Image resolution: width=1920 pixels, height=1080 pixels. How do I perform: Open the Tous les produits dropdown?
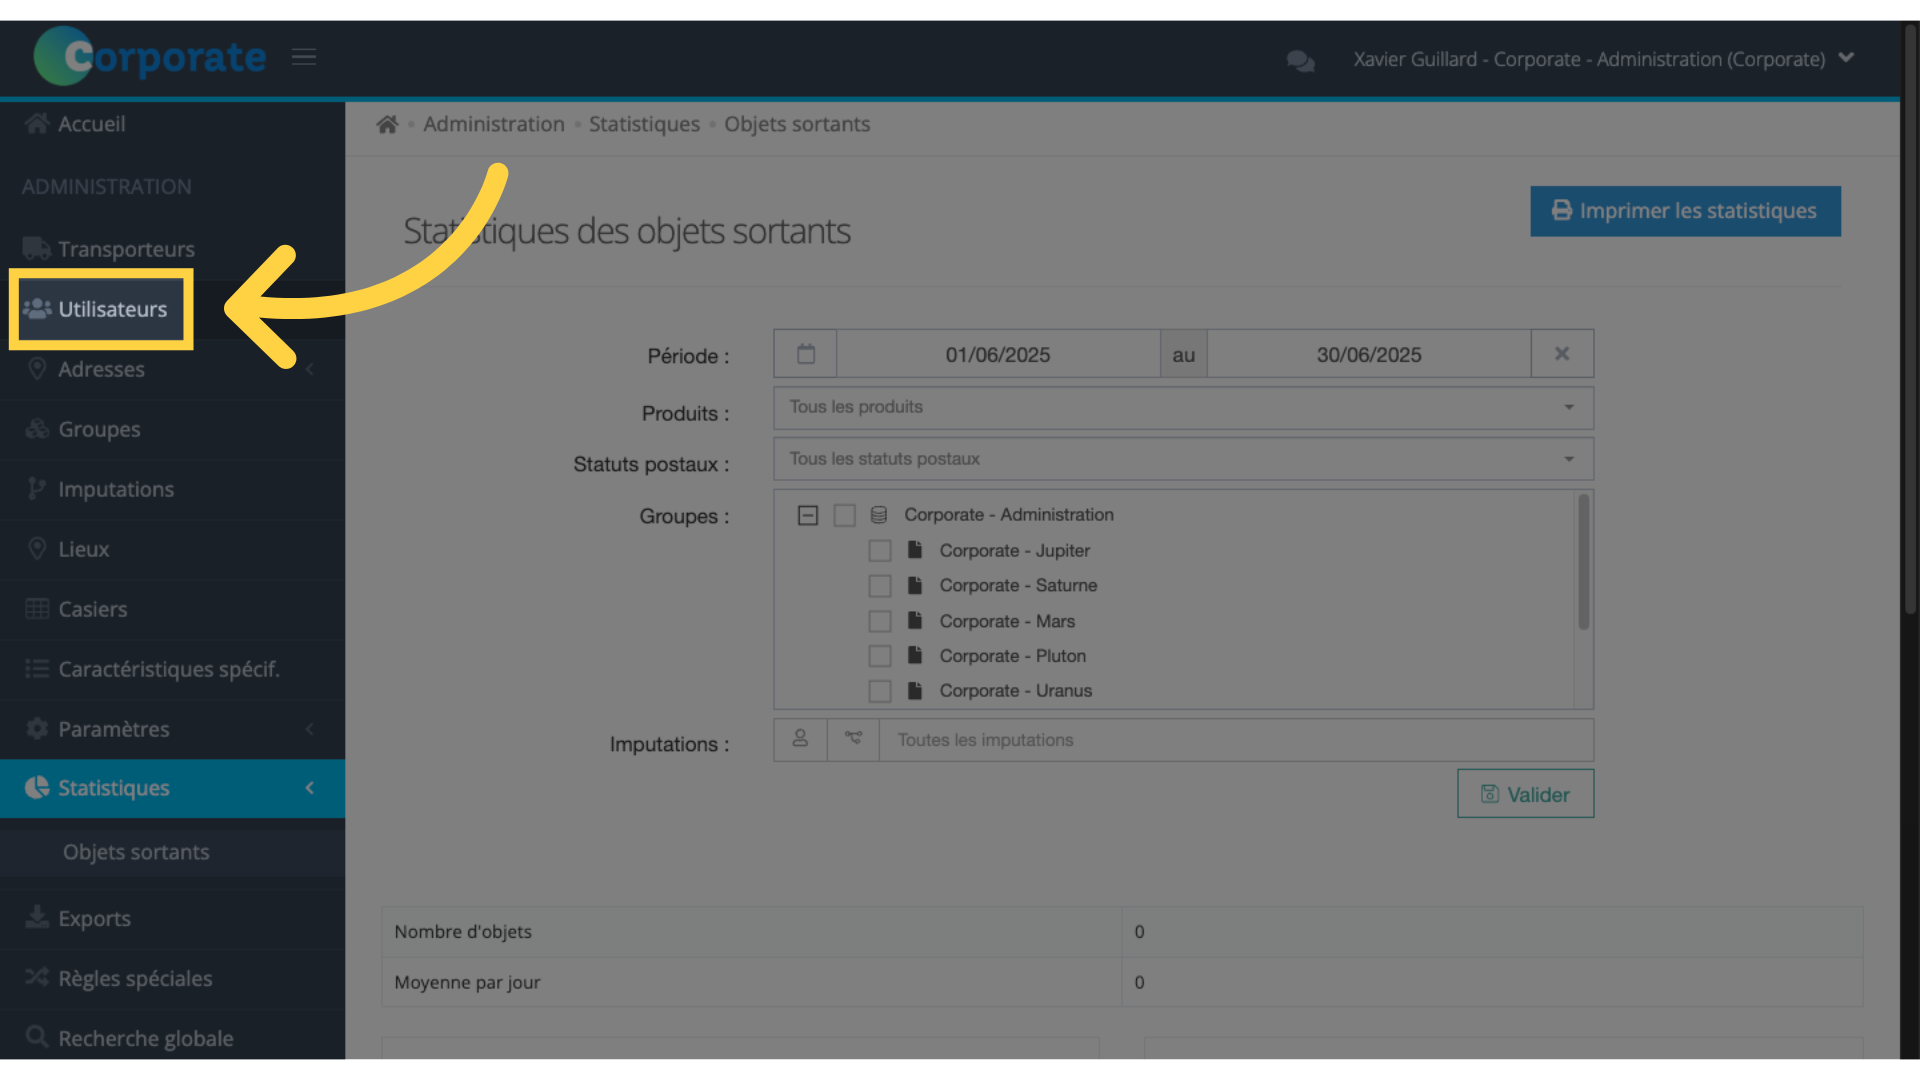[1183, 407]
